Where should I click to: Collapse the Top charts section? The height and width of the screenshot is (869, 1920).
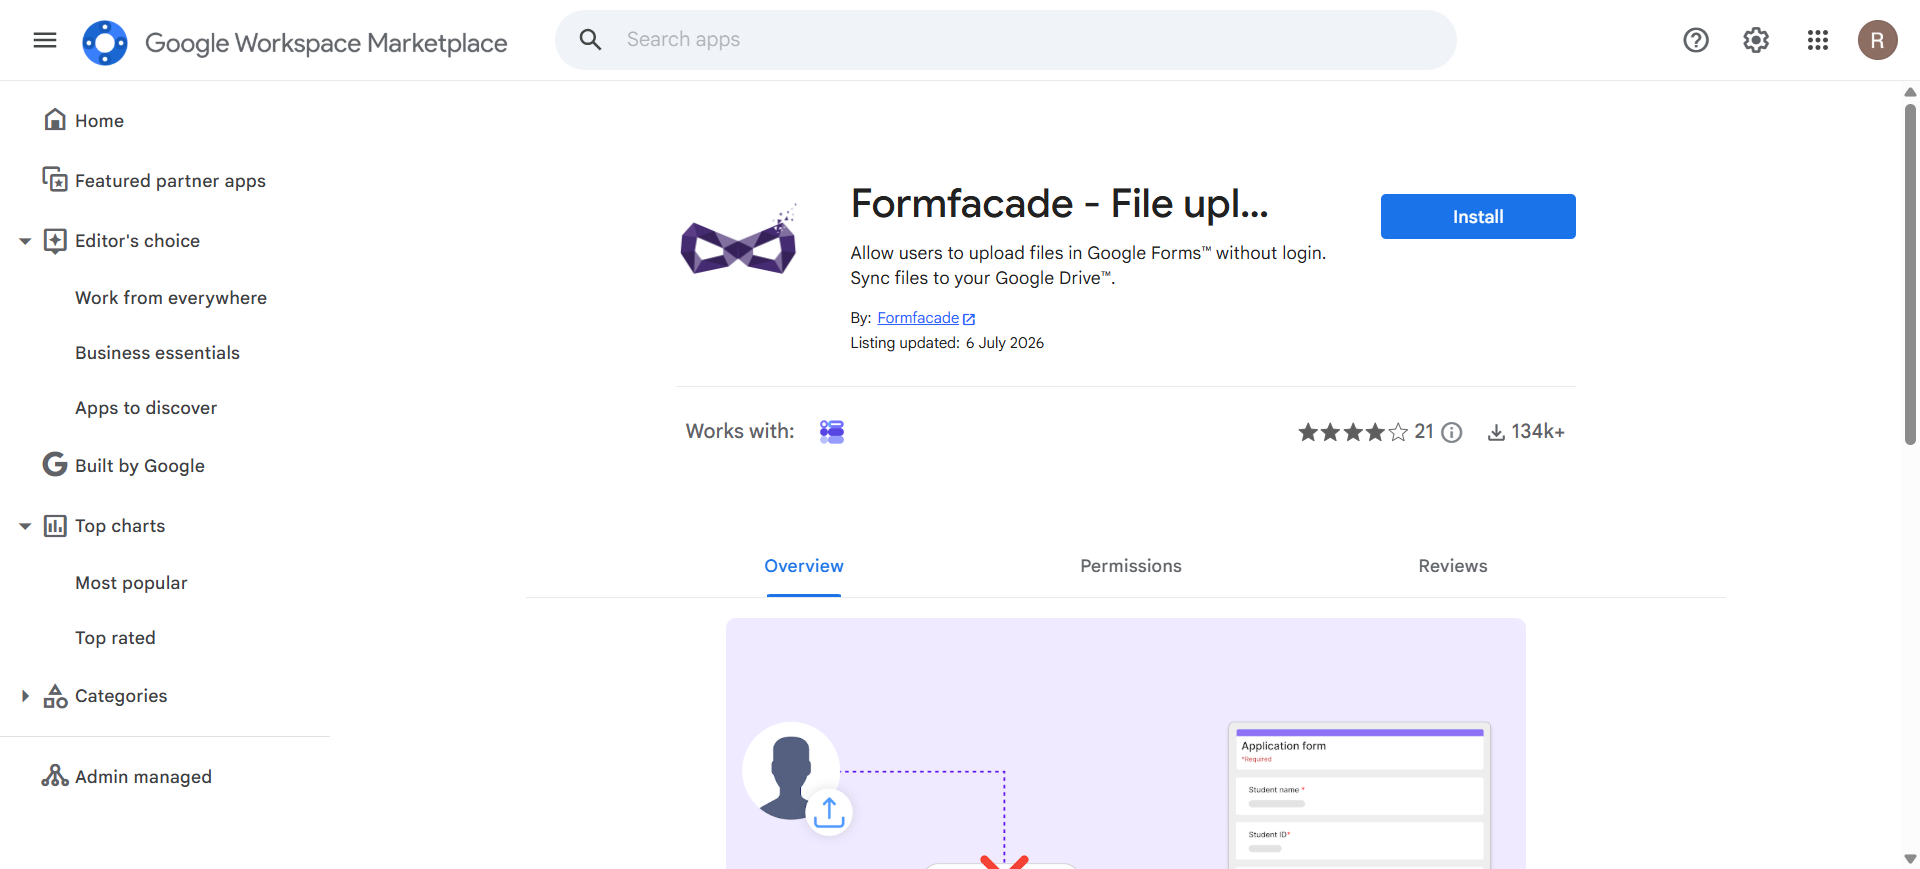(25, 526)
